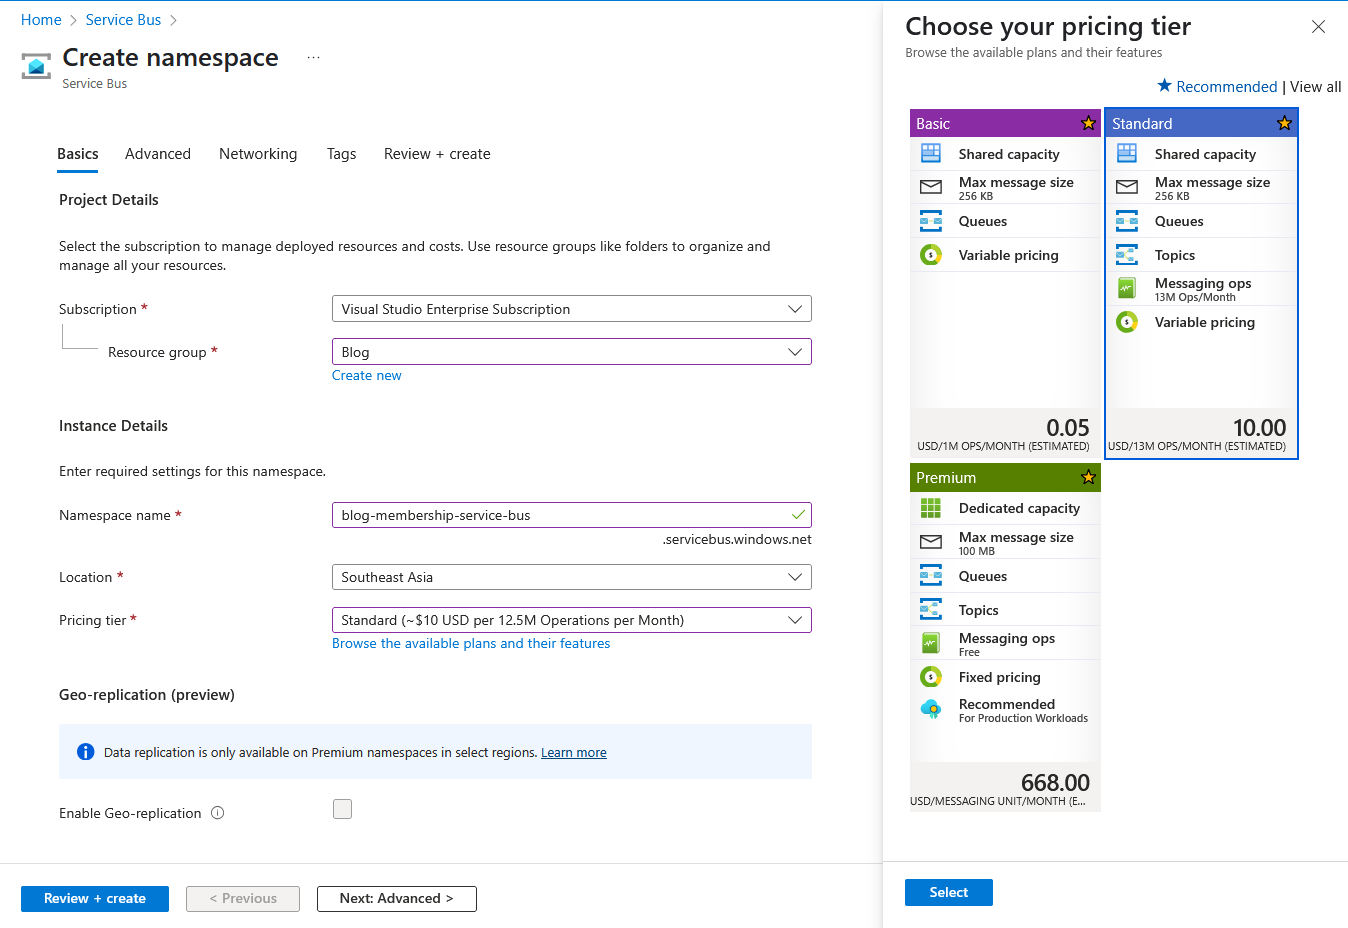Click the Queues icon in the Basic card
The height and width of the screenshot is (928, 1348).
click(x=931, y=221)
